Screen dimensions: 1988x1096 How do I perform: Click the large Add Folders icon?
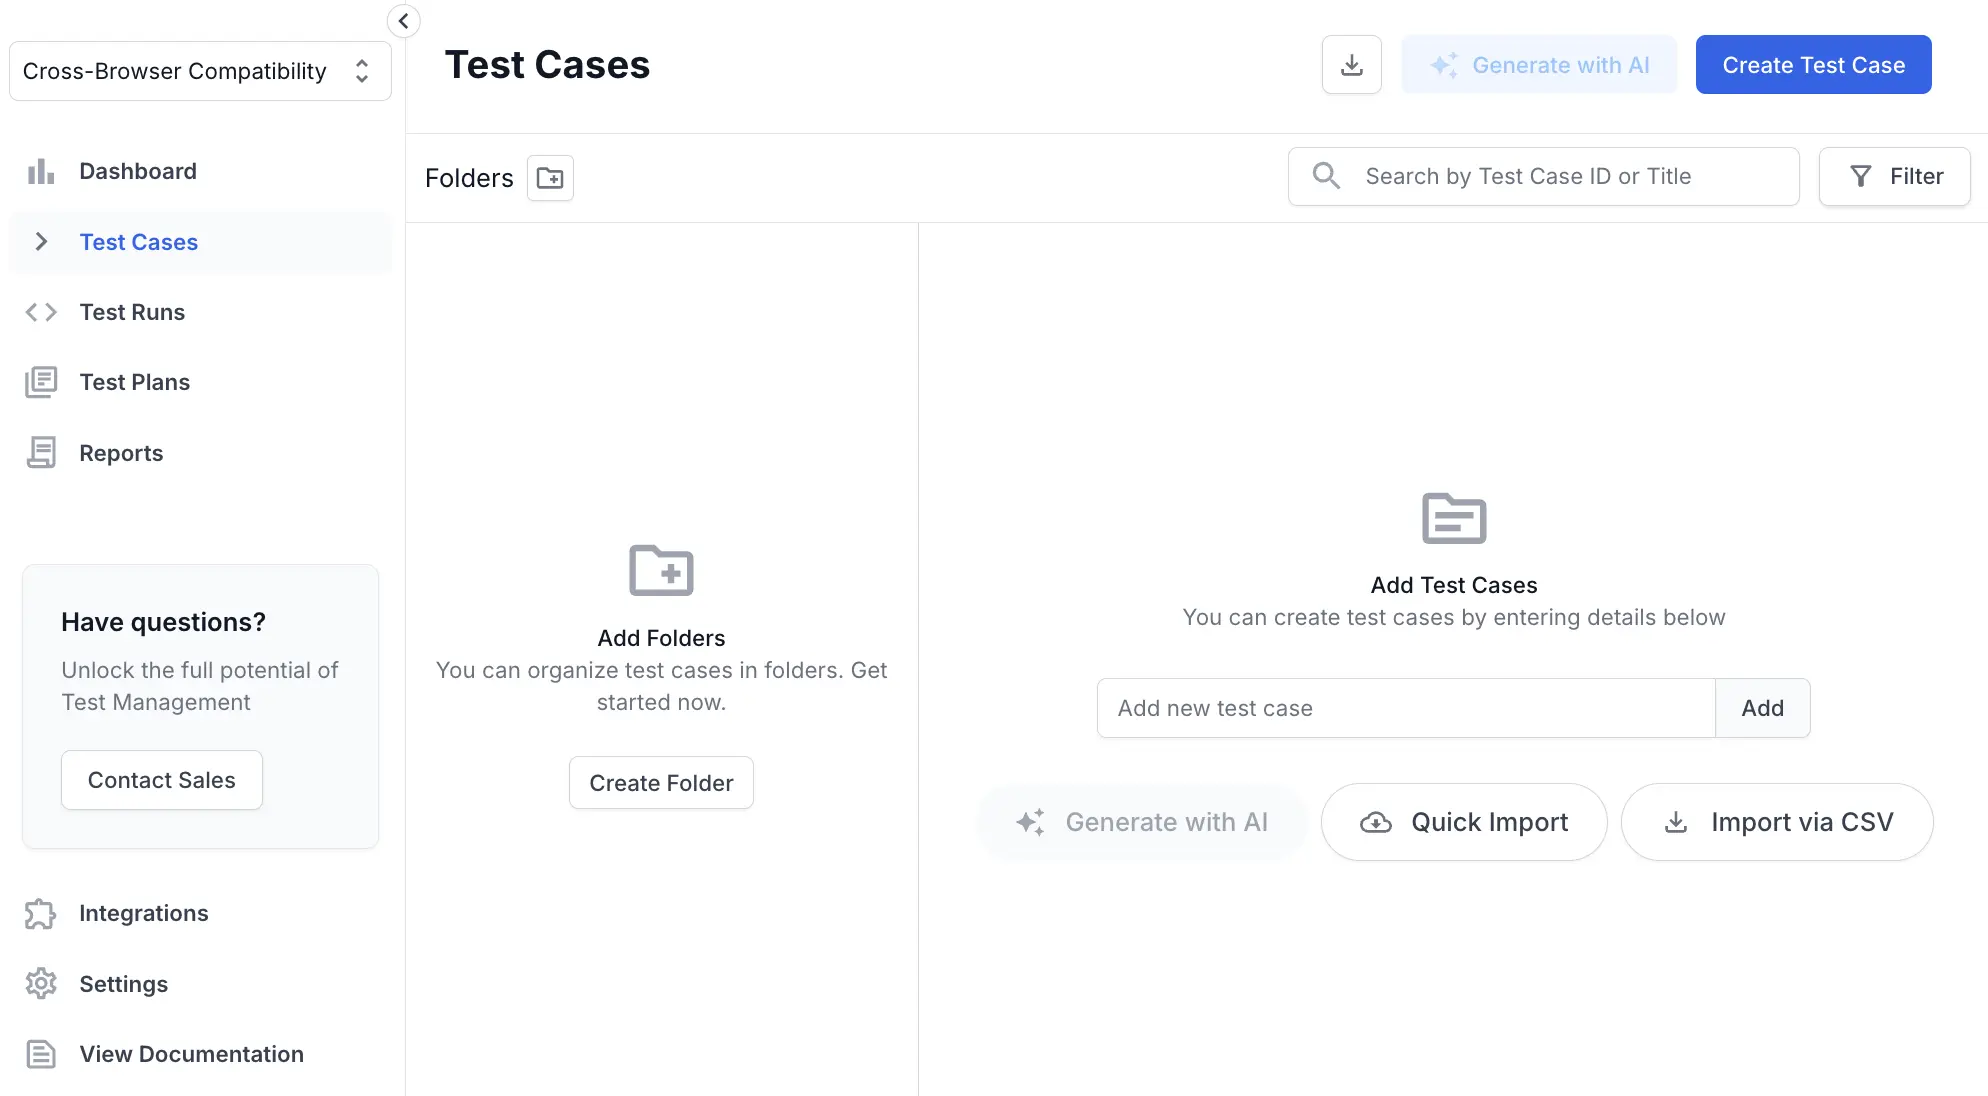tap(661, 571)
